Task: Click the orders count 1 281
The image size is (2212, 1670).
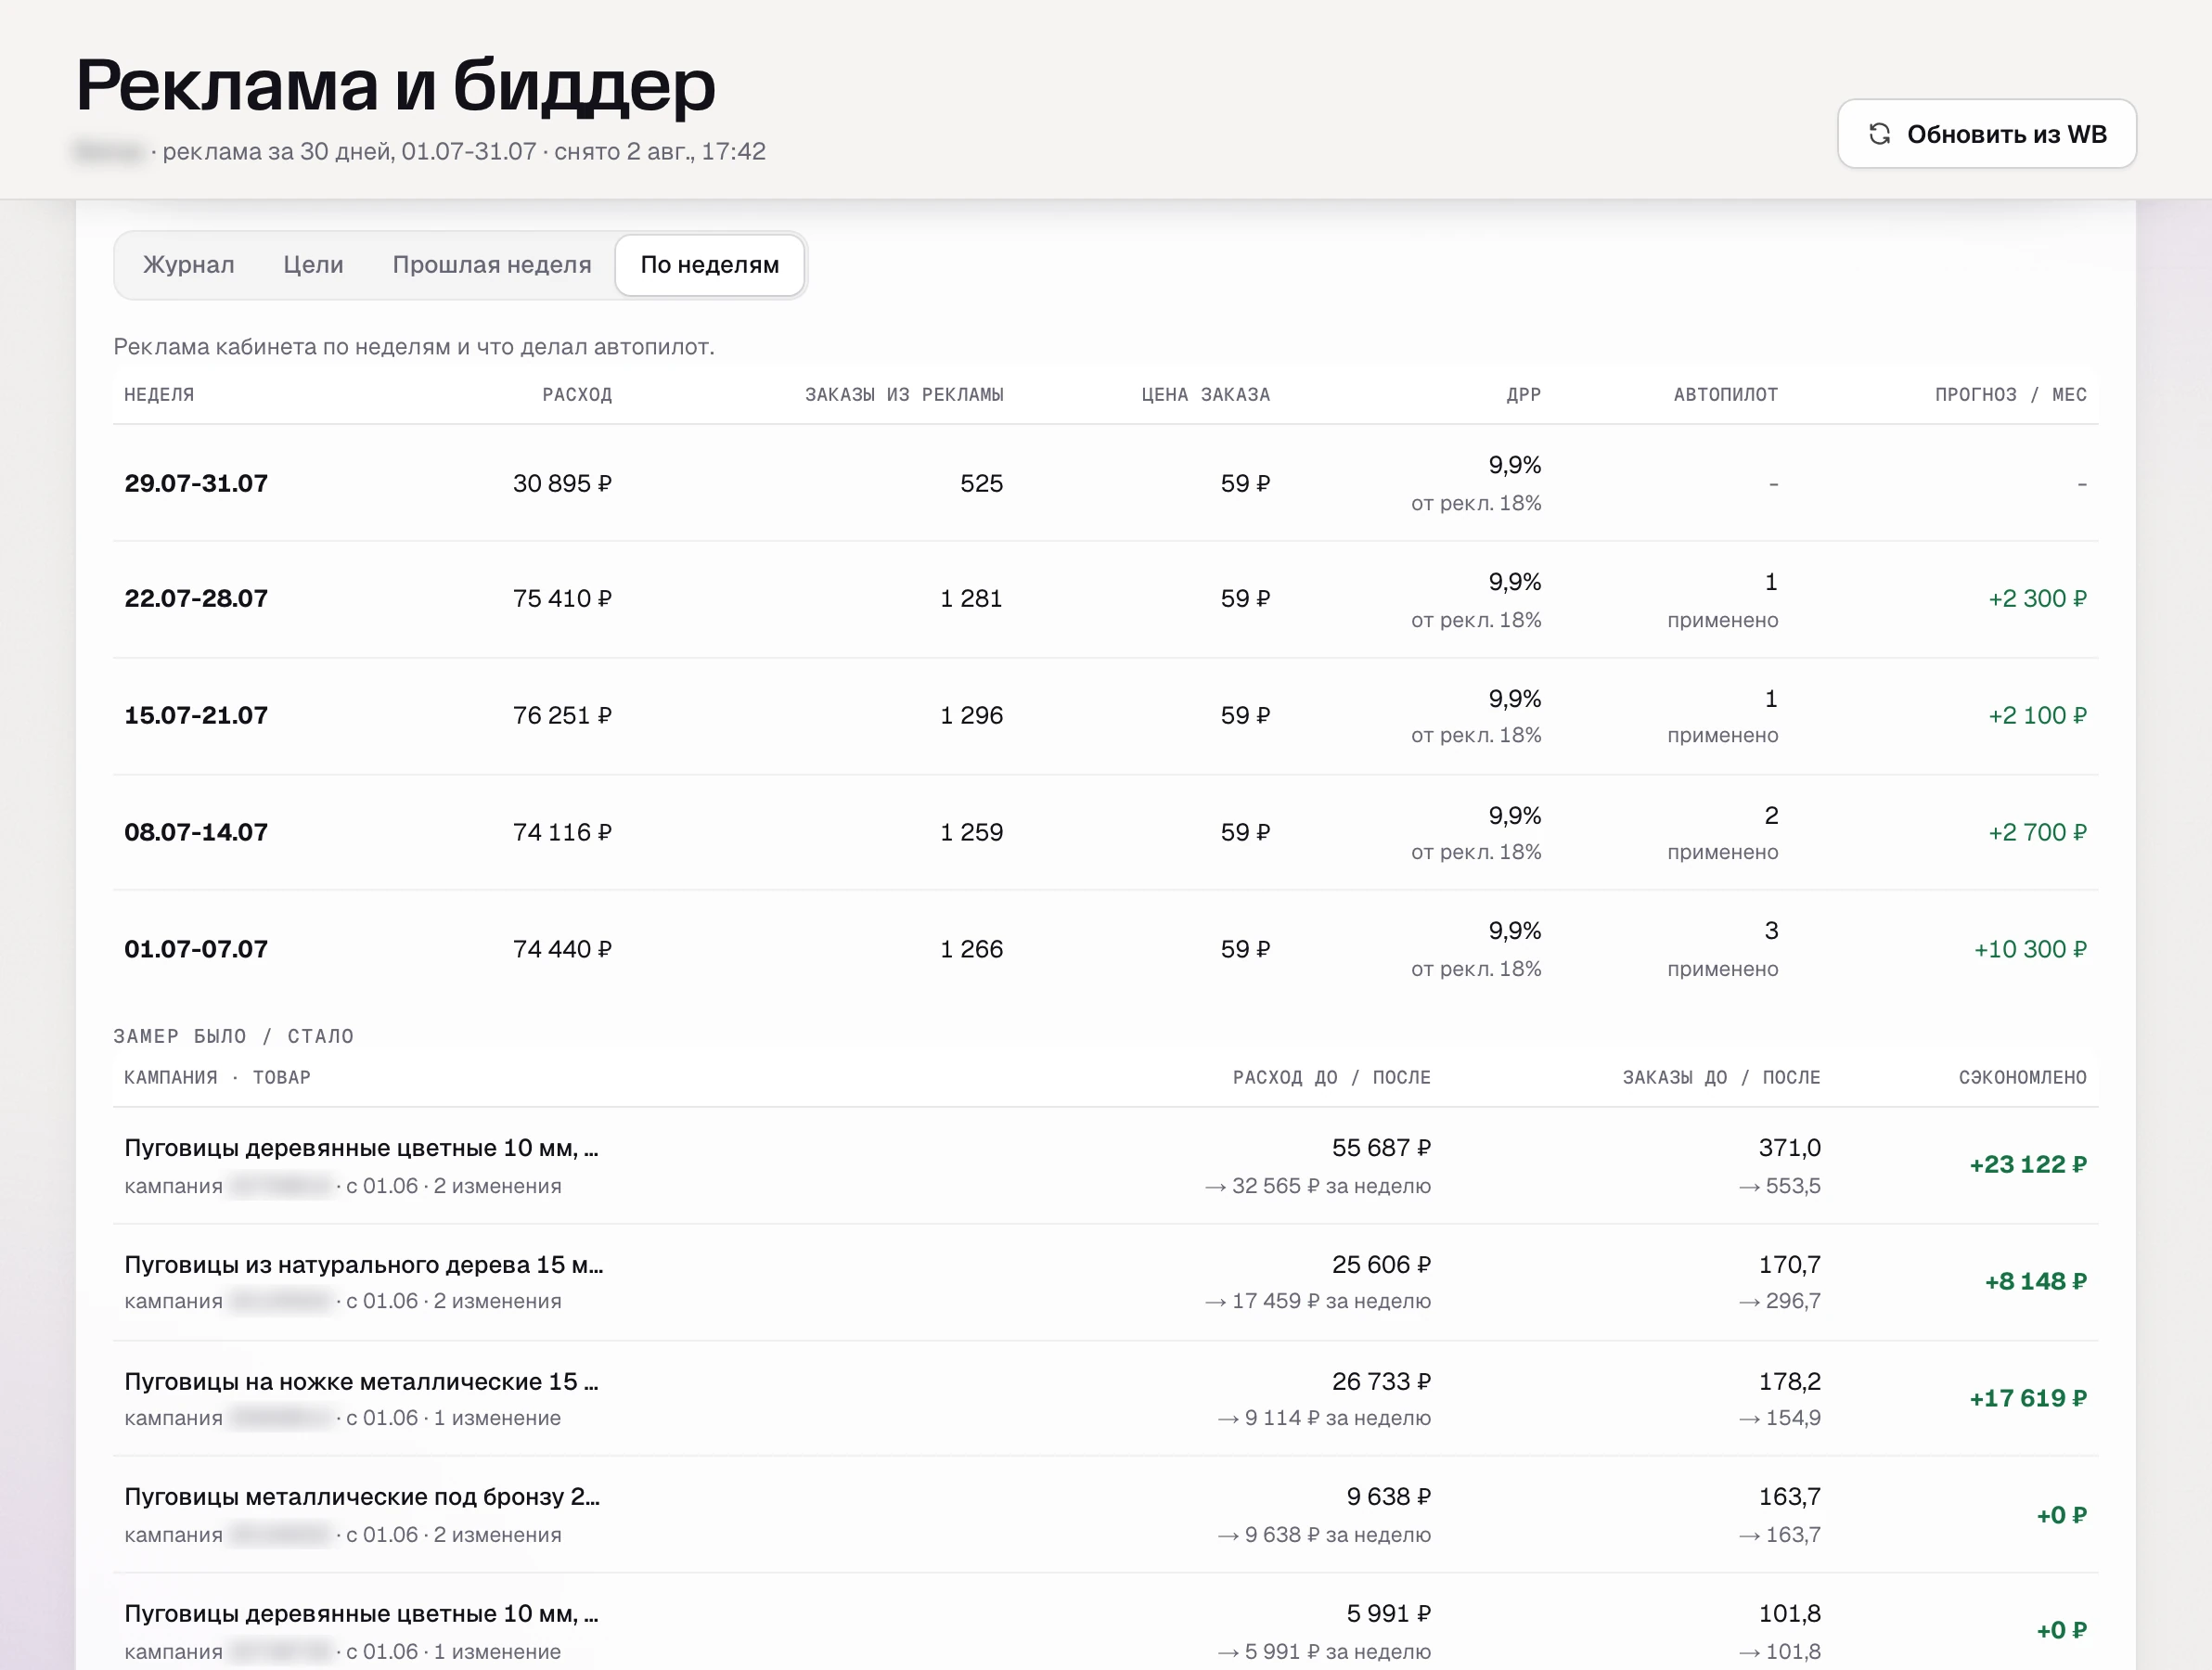Action: (x=971, y=599)
